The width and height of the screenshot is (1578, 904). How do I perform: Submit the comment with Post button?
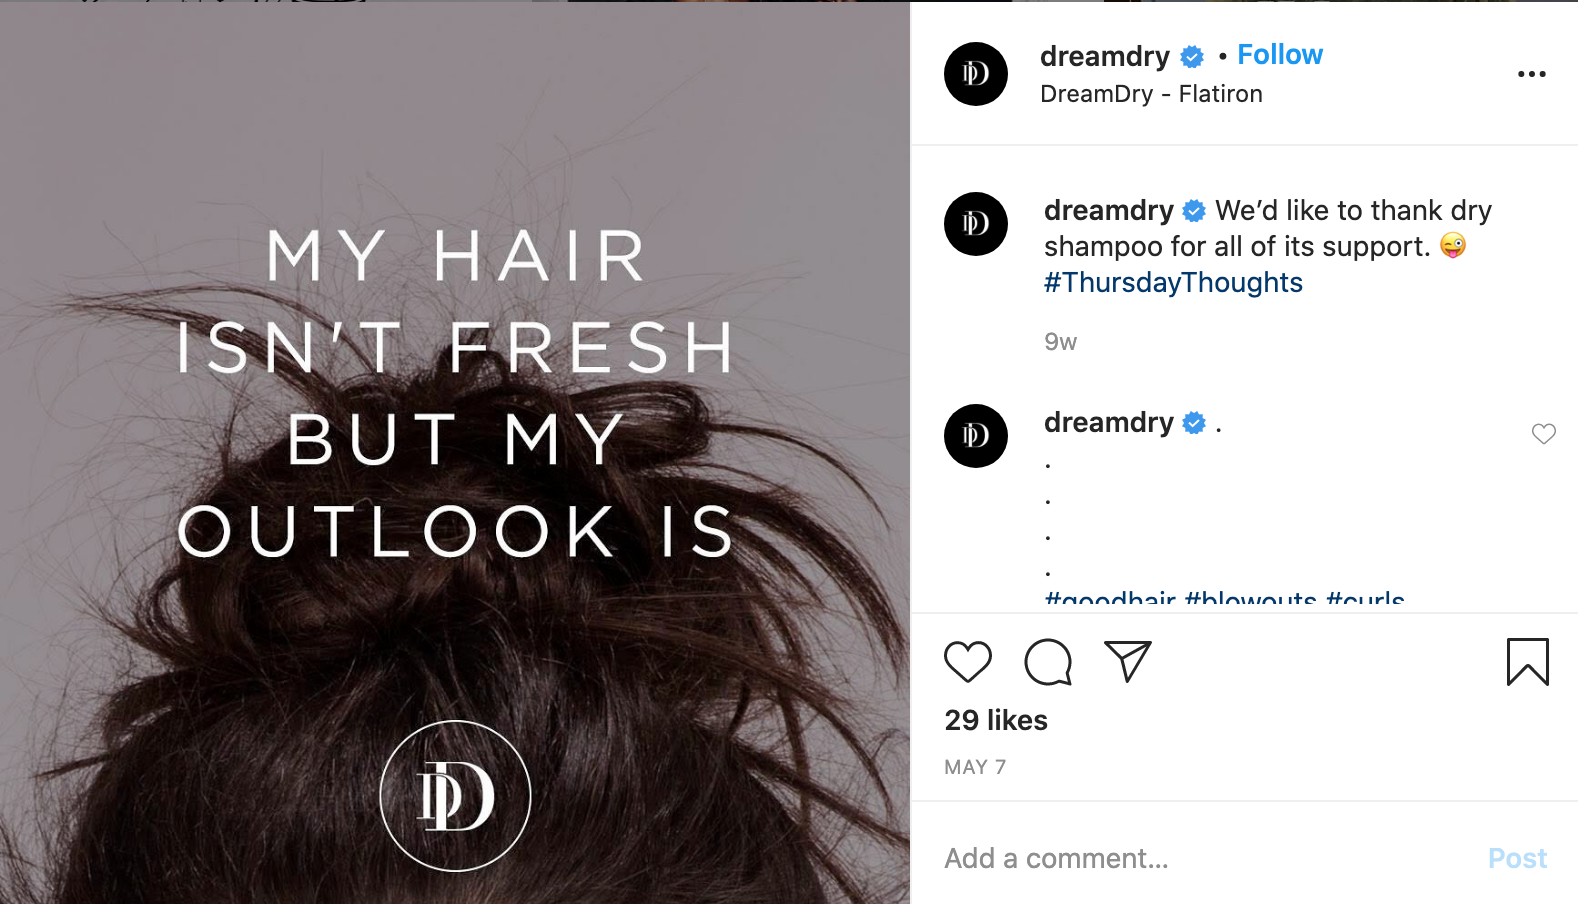pyautogui.click(x=1517, y=858)
